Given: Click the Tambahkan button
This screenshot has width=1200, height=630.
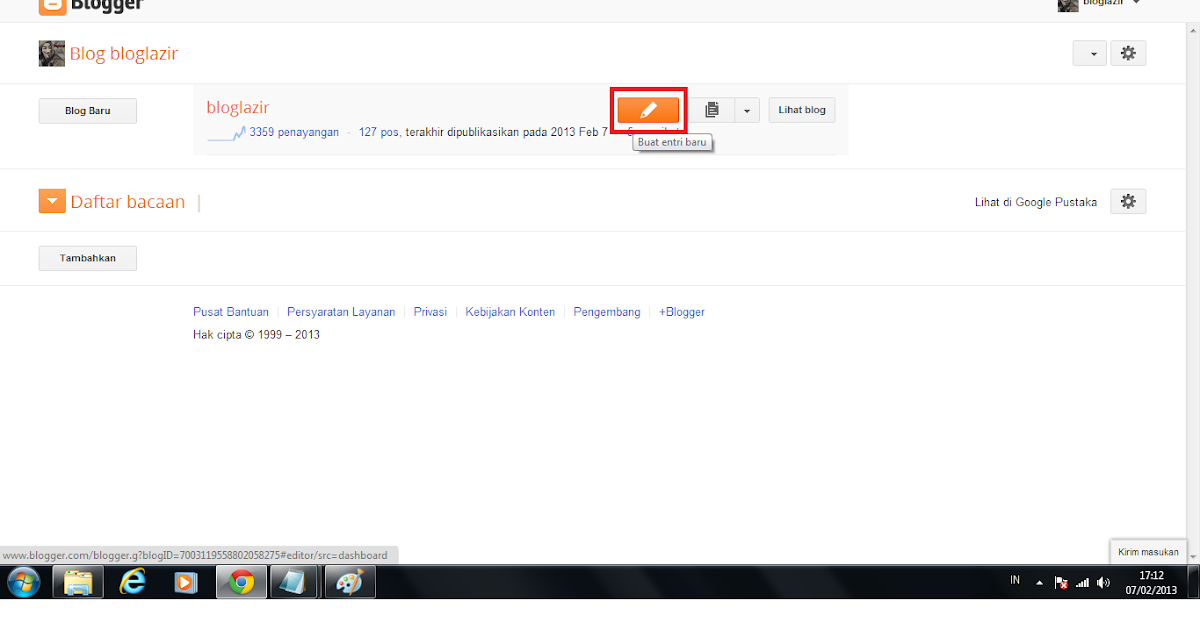Looking at the screenshot, I should 88,258.
